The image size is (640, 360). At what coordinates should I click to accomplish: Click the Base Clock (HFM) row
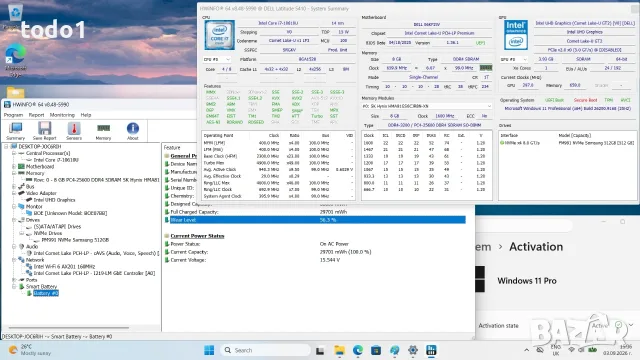tap(278, 156)
